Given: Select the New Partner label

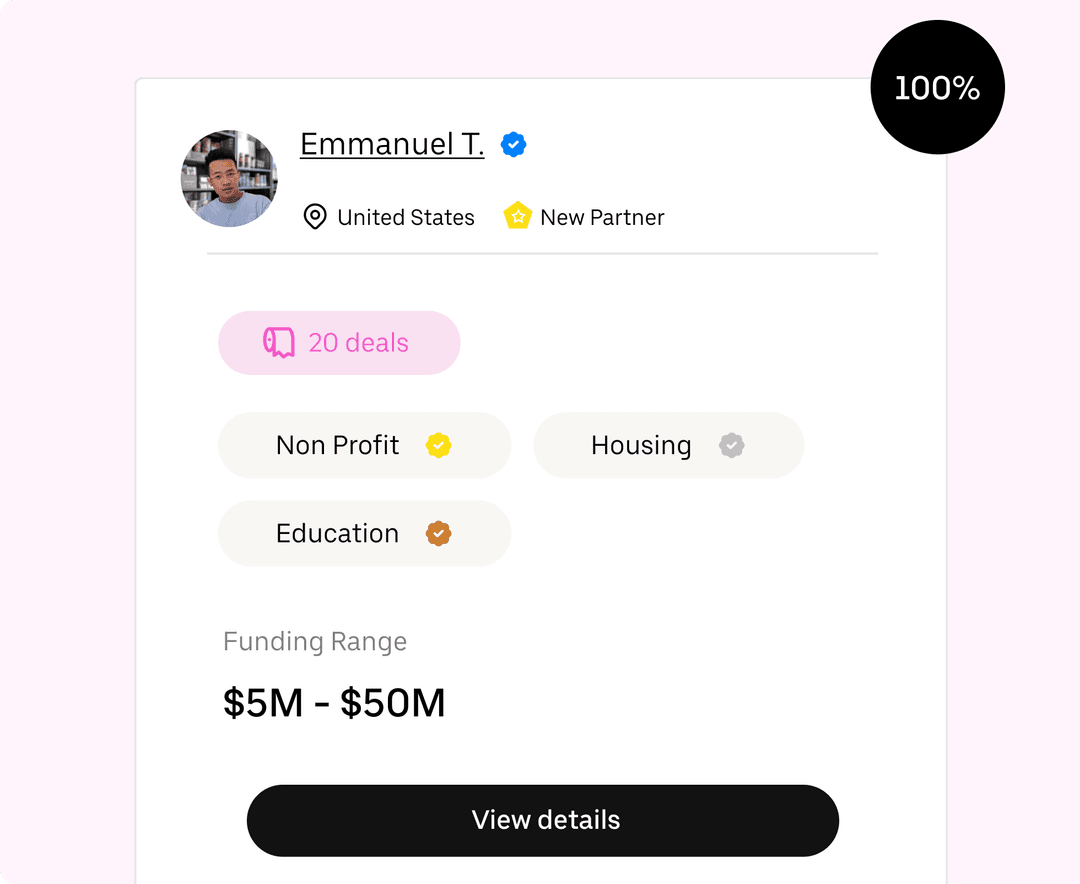Looking at the screenshot, I should [601, 216].
